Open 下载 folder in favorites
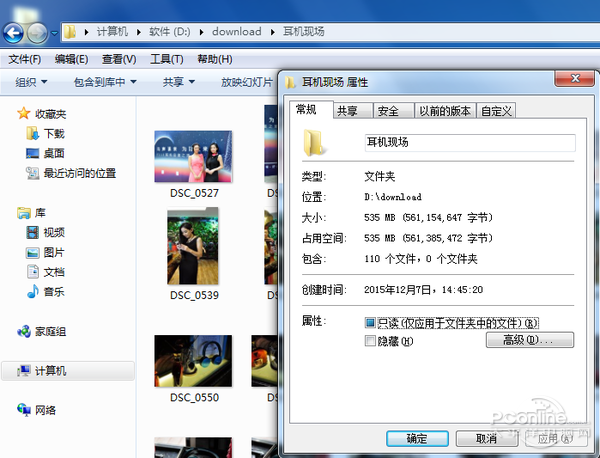The image size is (600, 458). (x=46, y=134)
